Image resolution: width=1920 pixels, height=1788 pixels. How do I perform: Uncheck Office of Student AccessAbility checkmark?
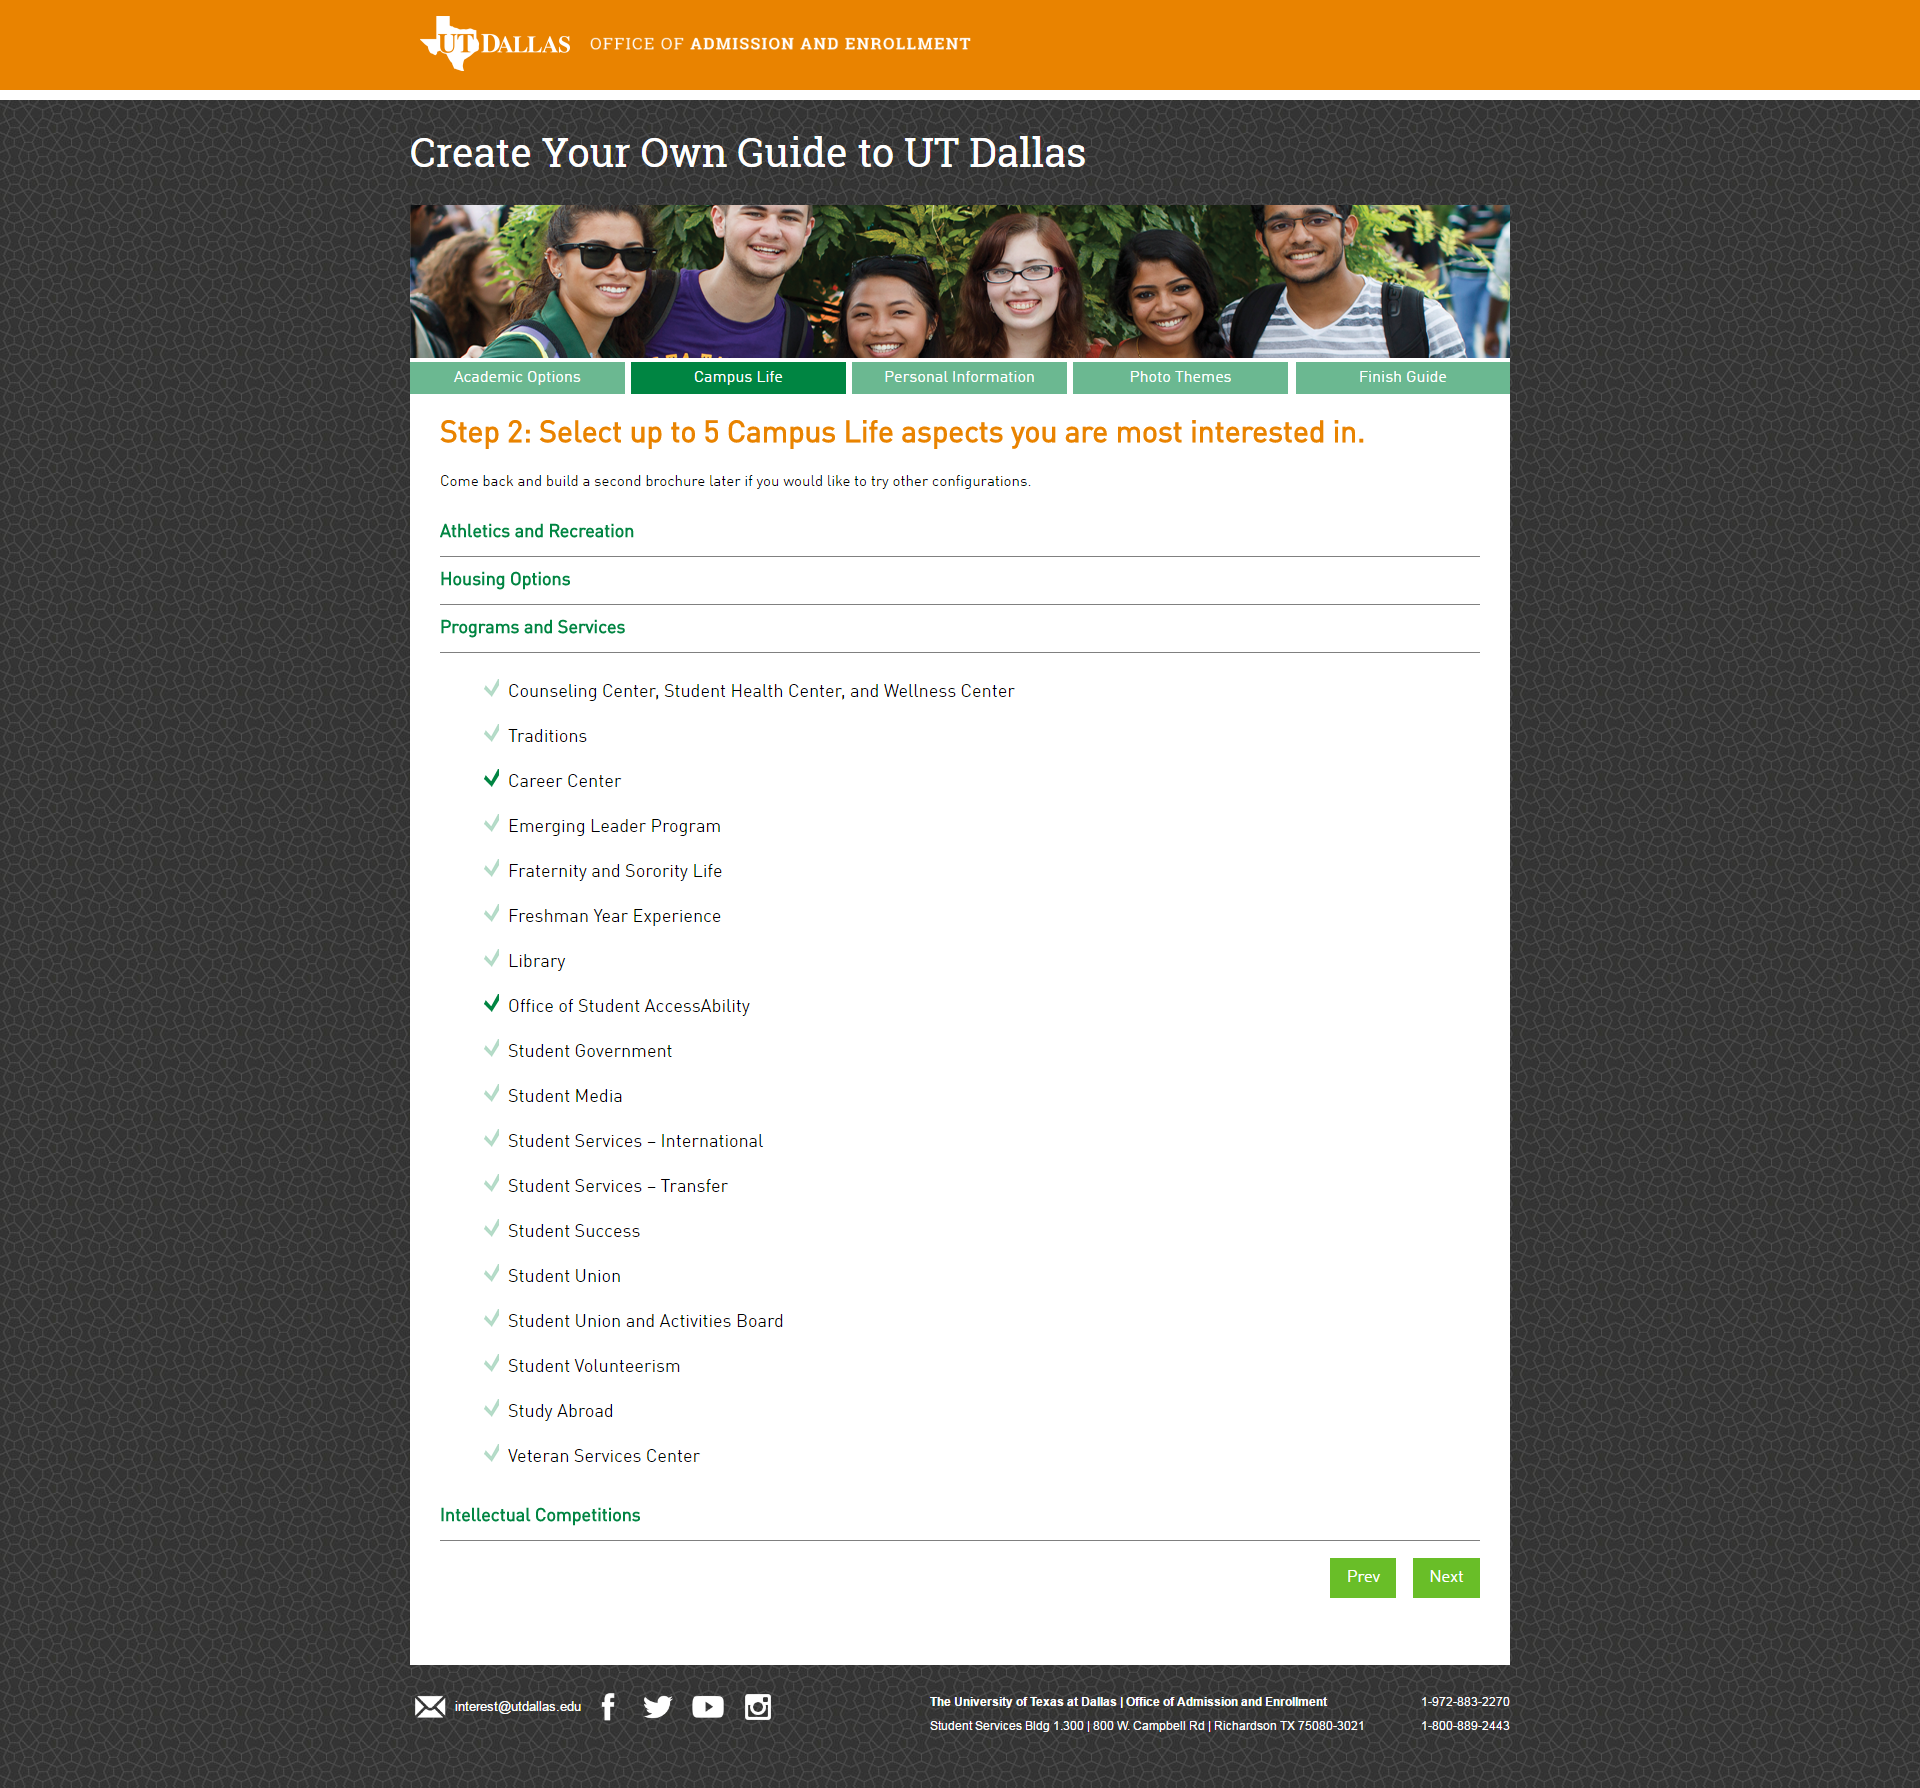[492, 1004]
